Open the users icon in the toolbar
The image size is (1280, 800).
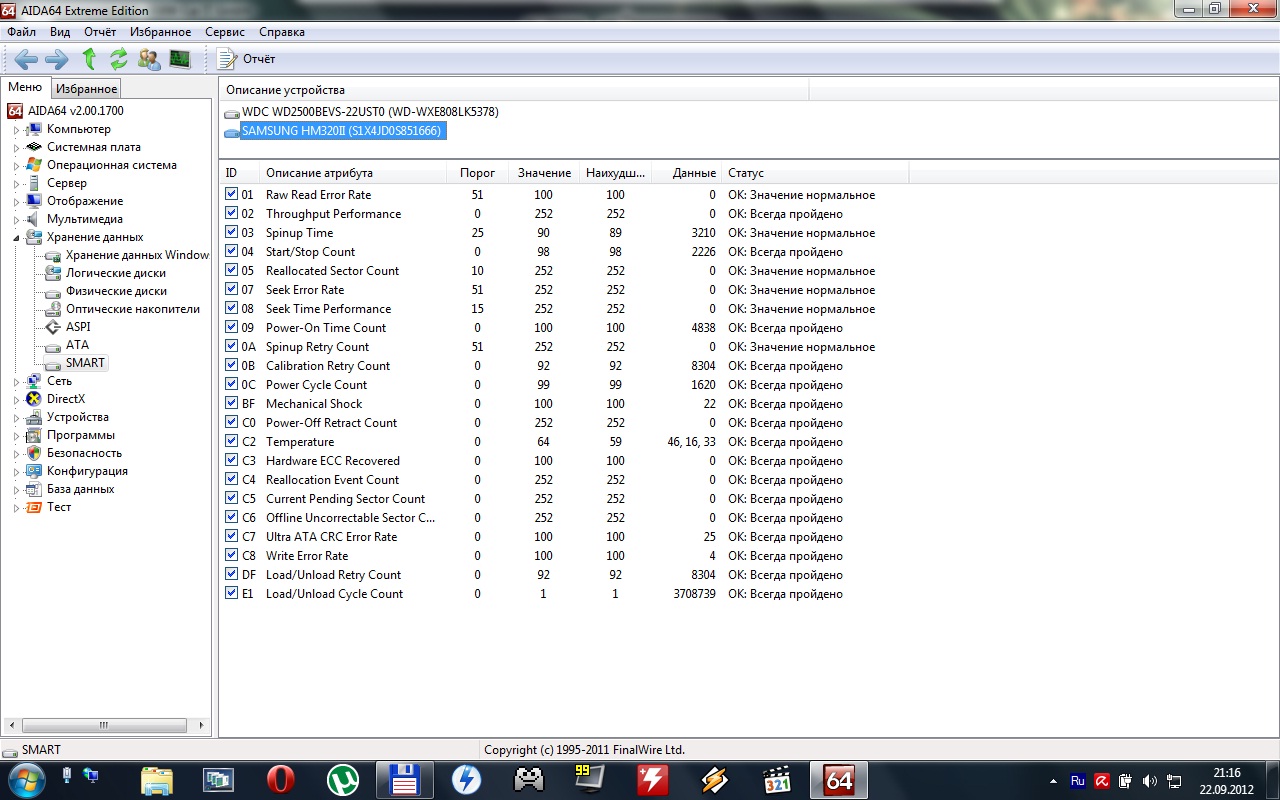point(149,59)
